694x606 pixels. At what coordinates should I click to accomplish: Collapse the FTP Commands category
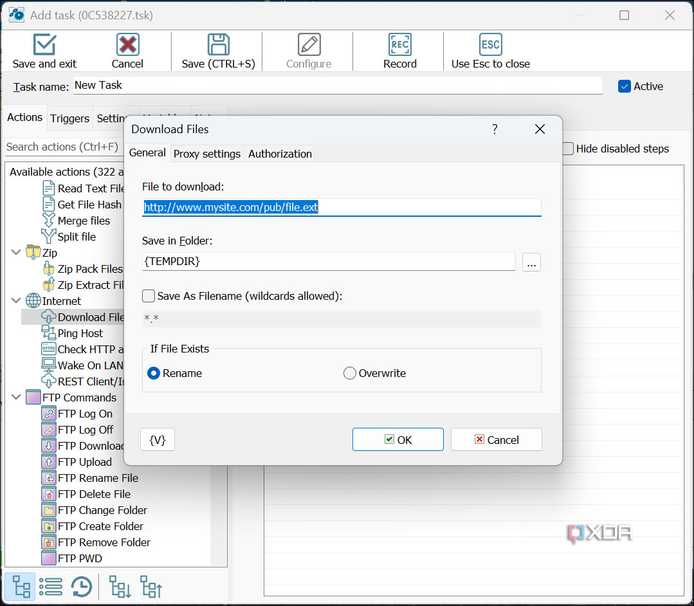(x=16, y=397)
